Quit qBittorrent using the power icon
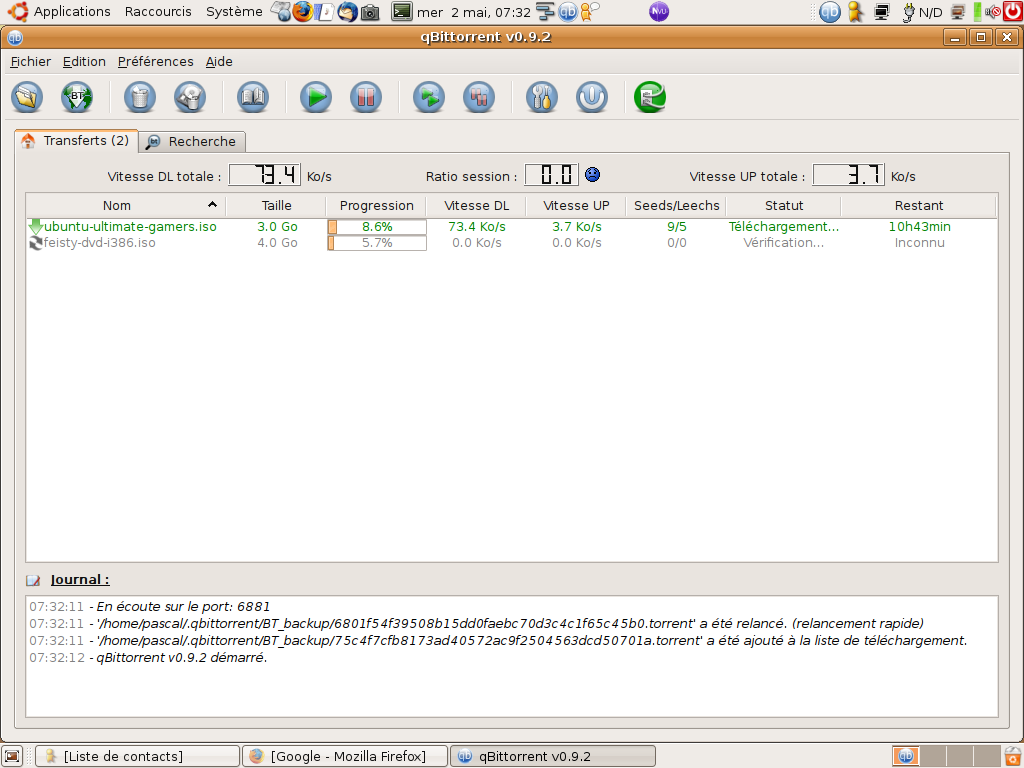The height and width of the screenshot is (768, 1024). [592, 97]
